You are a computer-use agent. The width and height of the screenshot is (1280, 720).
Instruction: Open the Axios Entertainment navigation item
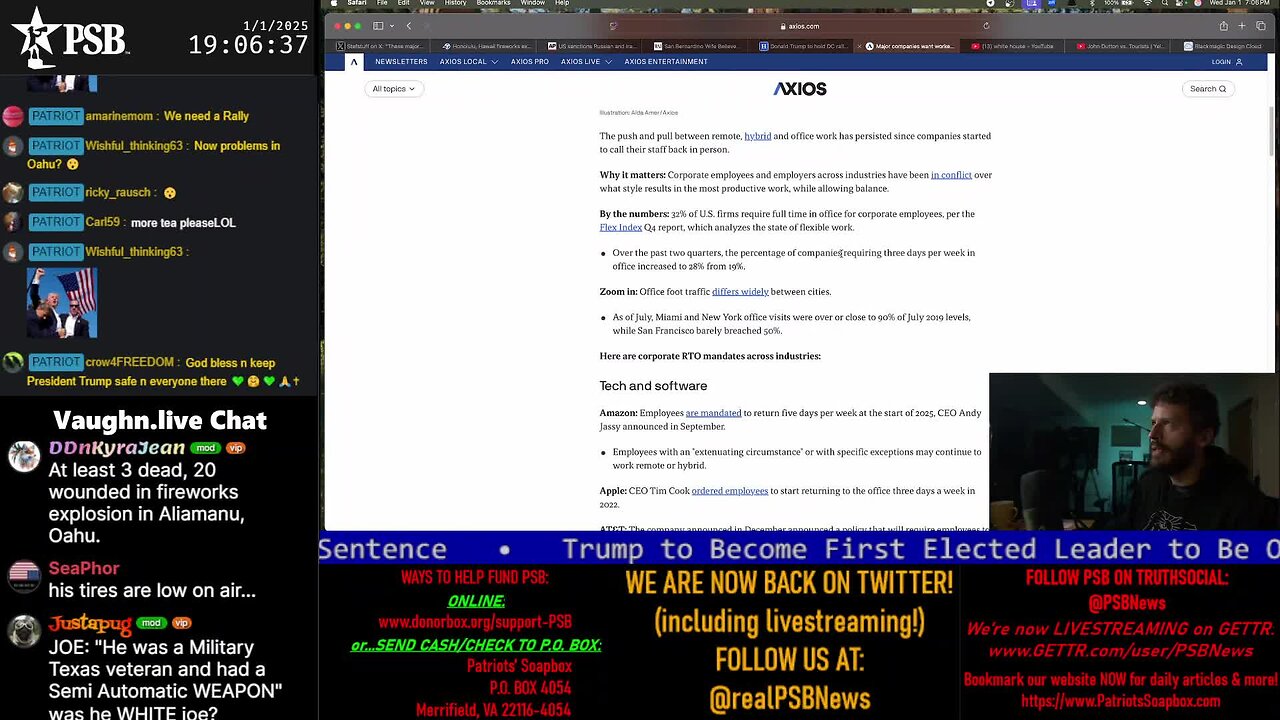click(x=666, y=62)
